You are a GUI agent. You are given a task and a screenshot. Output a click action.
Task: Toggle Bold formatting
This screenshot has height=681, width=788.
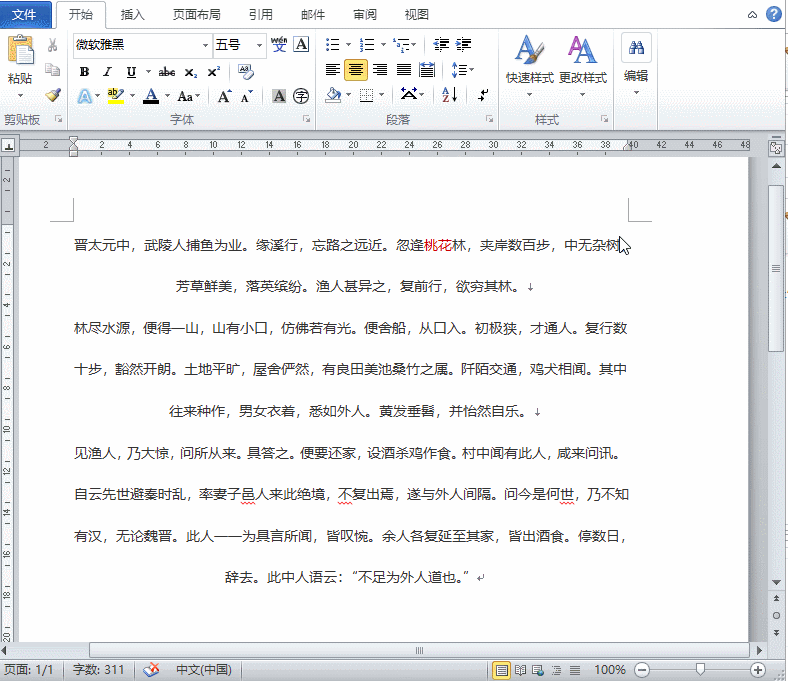(x=84, y=72)
